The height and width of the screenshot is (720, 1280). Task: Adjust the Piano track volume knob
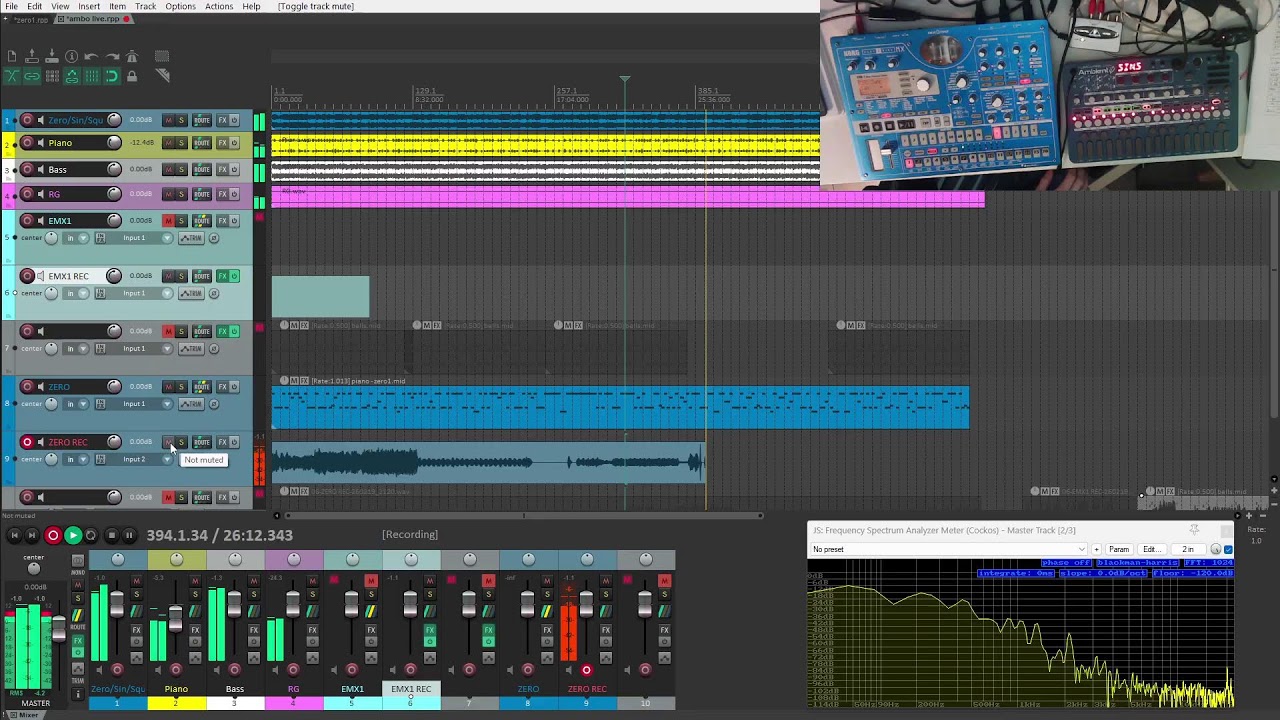click(114, 143)
